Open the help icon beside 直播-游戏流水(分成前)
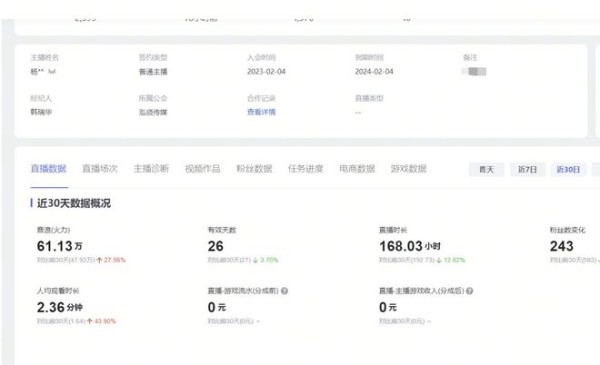The image size is (600, 365). coord(284,291)
